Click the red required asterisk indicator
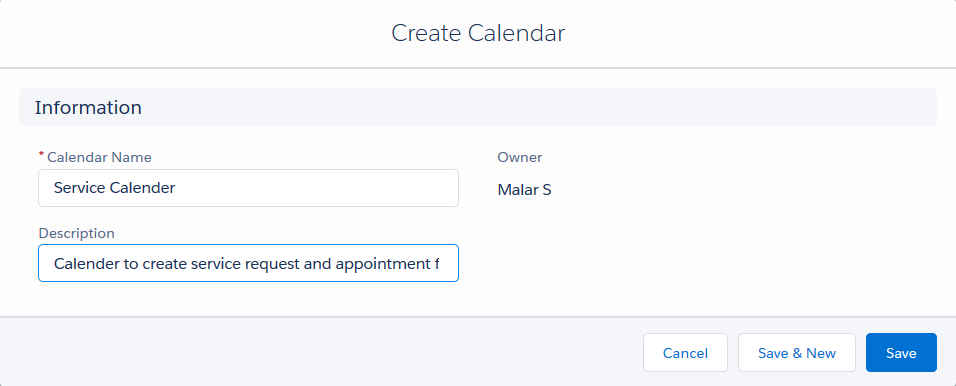 pyautogui.click(x=41, y=156)
